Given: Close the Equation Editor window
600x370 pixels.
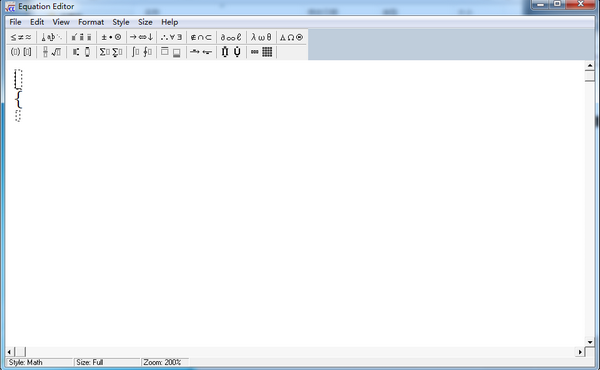Looking at the screenshot, I should [580, 4].
